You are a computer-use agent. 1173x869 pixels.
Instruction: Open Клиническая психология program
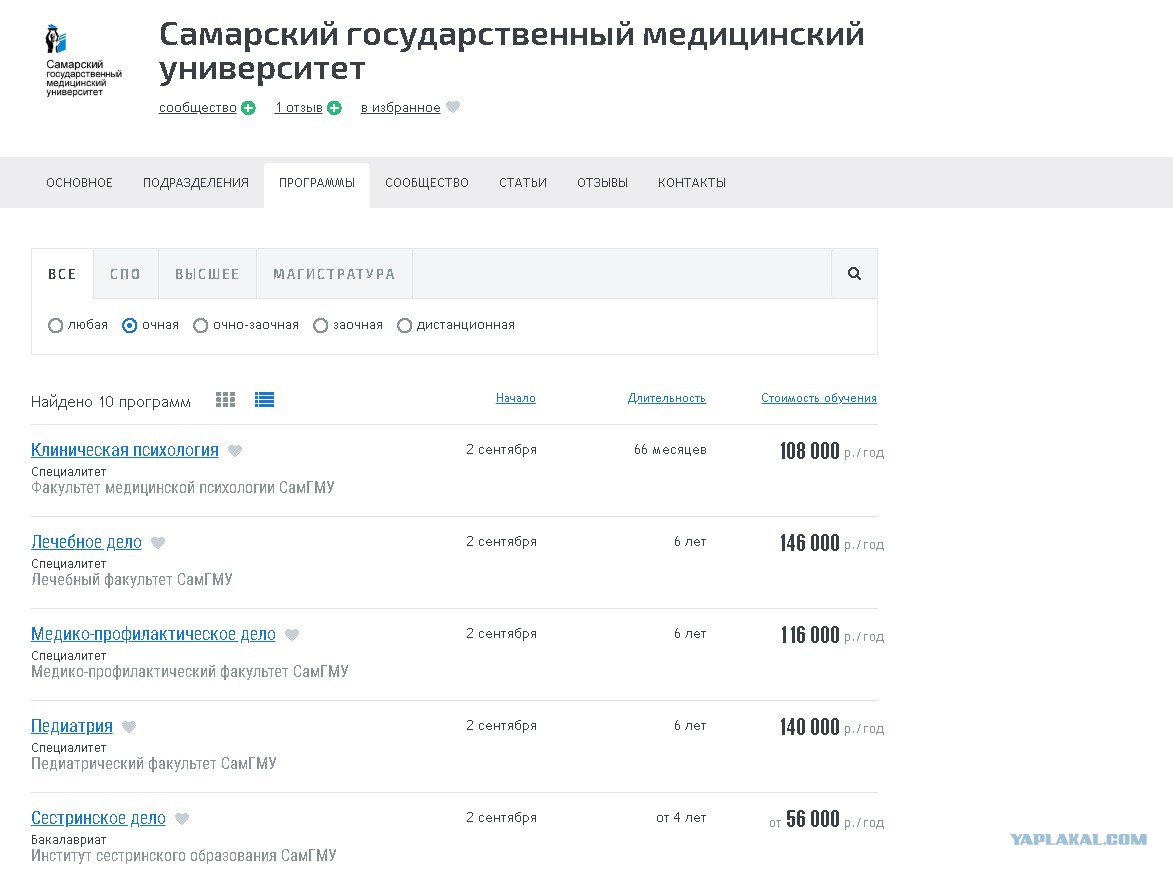(x=125, y=450)
